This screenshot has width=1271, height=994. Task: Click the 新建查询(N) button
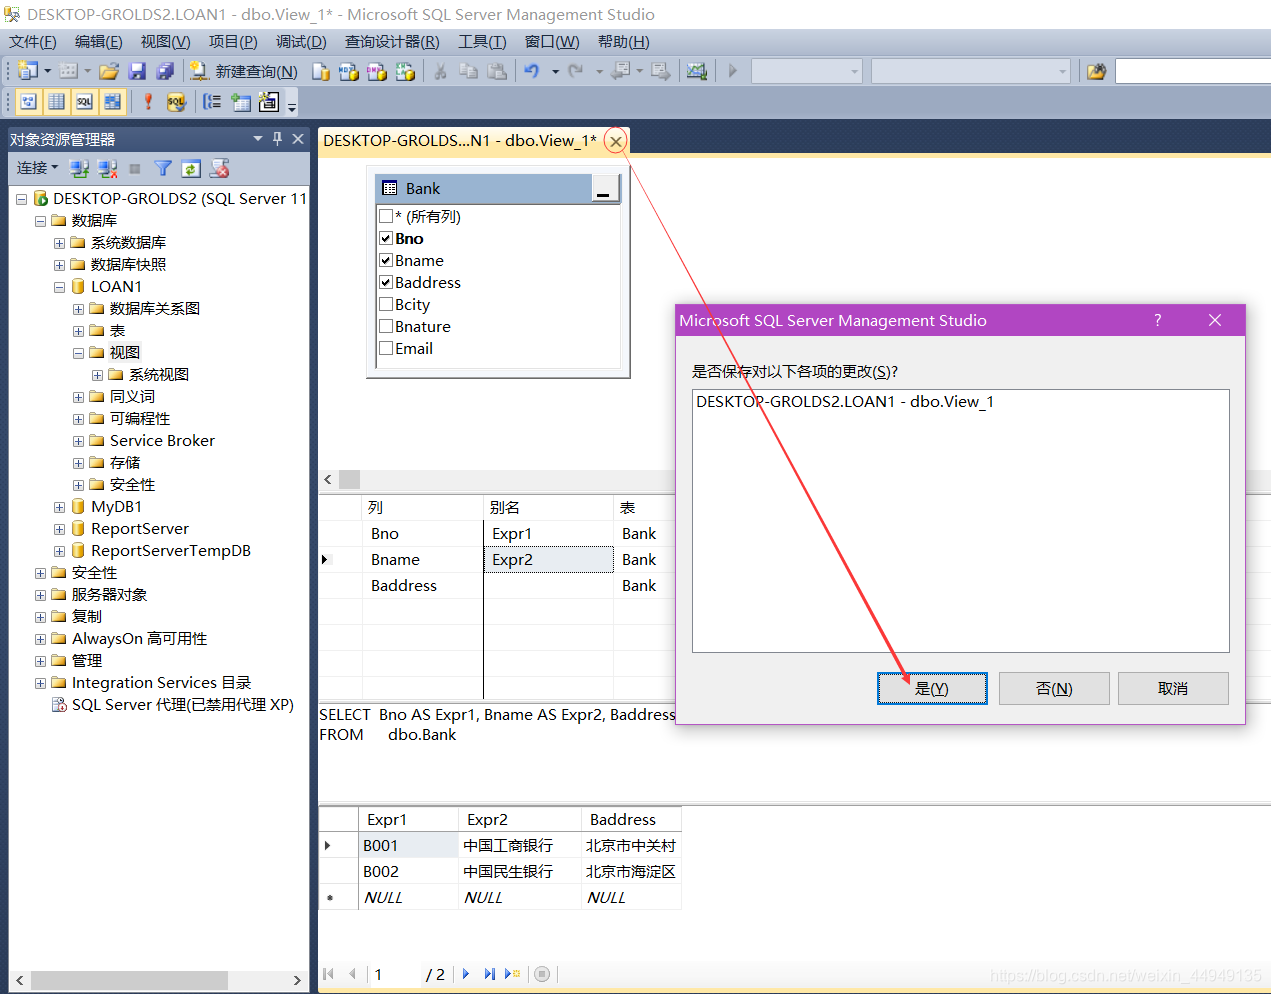pyautogui.click(x=244, y=71)
